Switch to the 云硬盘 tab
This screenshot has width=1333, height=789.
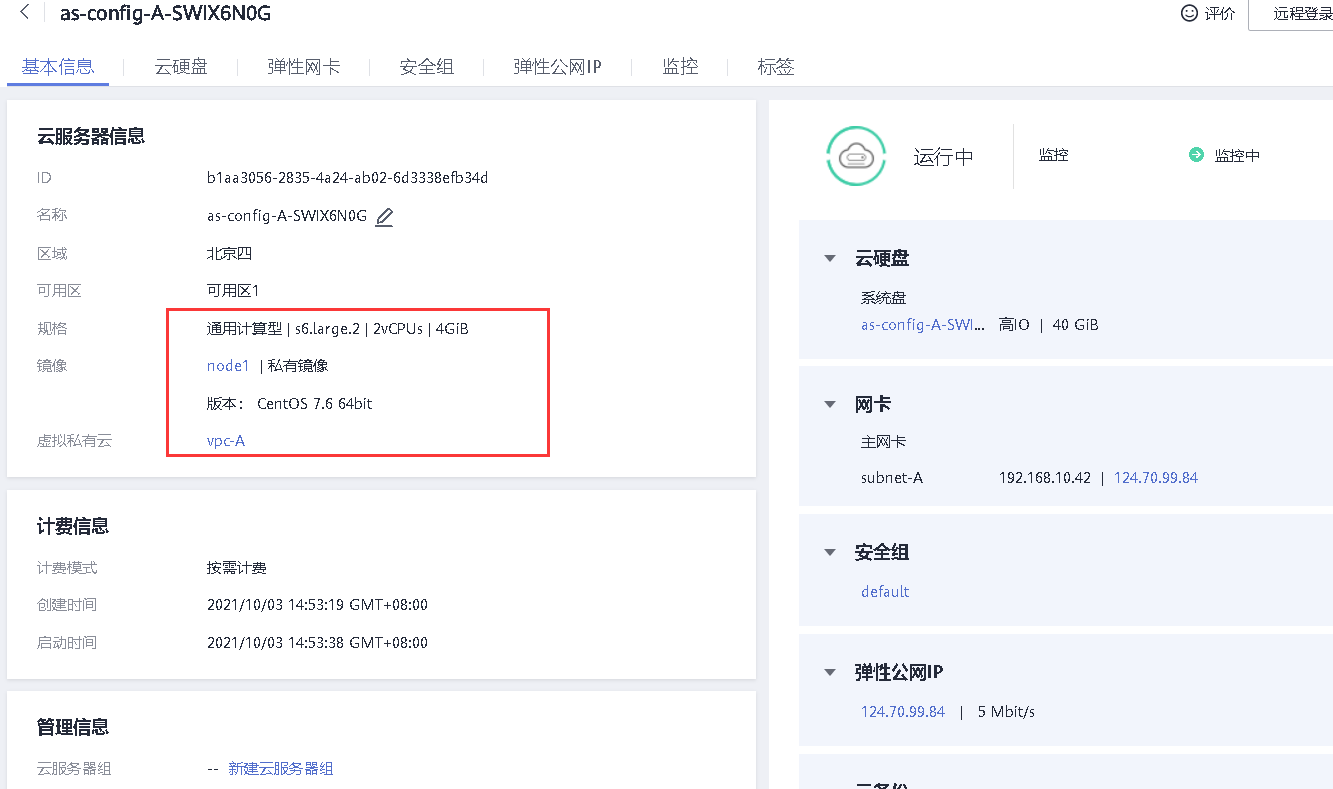click(x=181, y=67)
